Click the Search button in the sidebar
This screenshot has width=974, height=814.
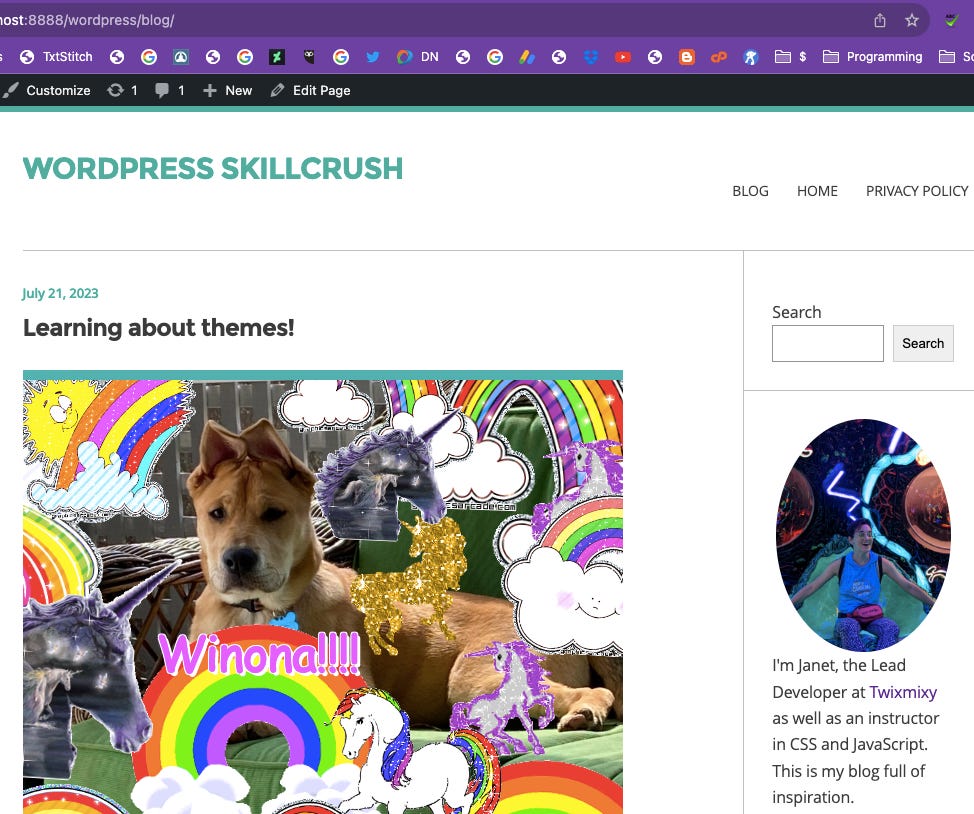923,344
